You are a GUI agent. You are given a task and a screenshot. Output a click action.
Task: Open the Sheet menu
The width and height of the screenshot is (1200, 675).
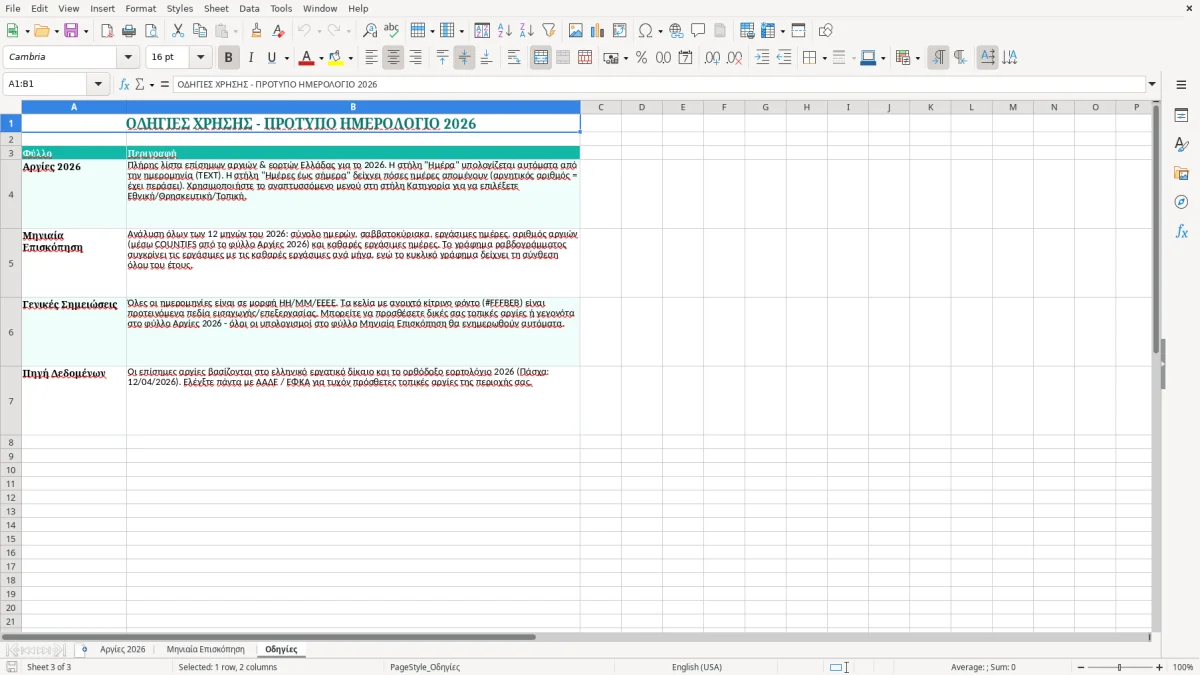(216, 8)
